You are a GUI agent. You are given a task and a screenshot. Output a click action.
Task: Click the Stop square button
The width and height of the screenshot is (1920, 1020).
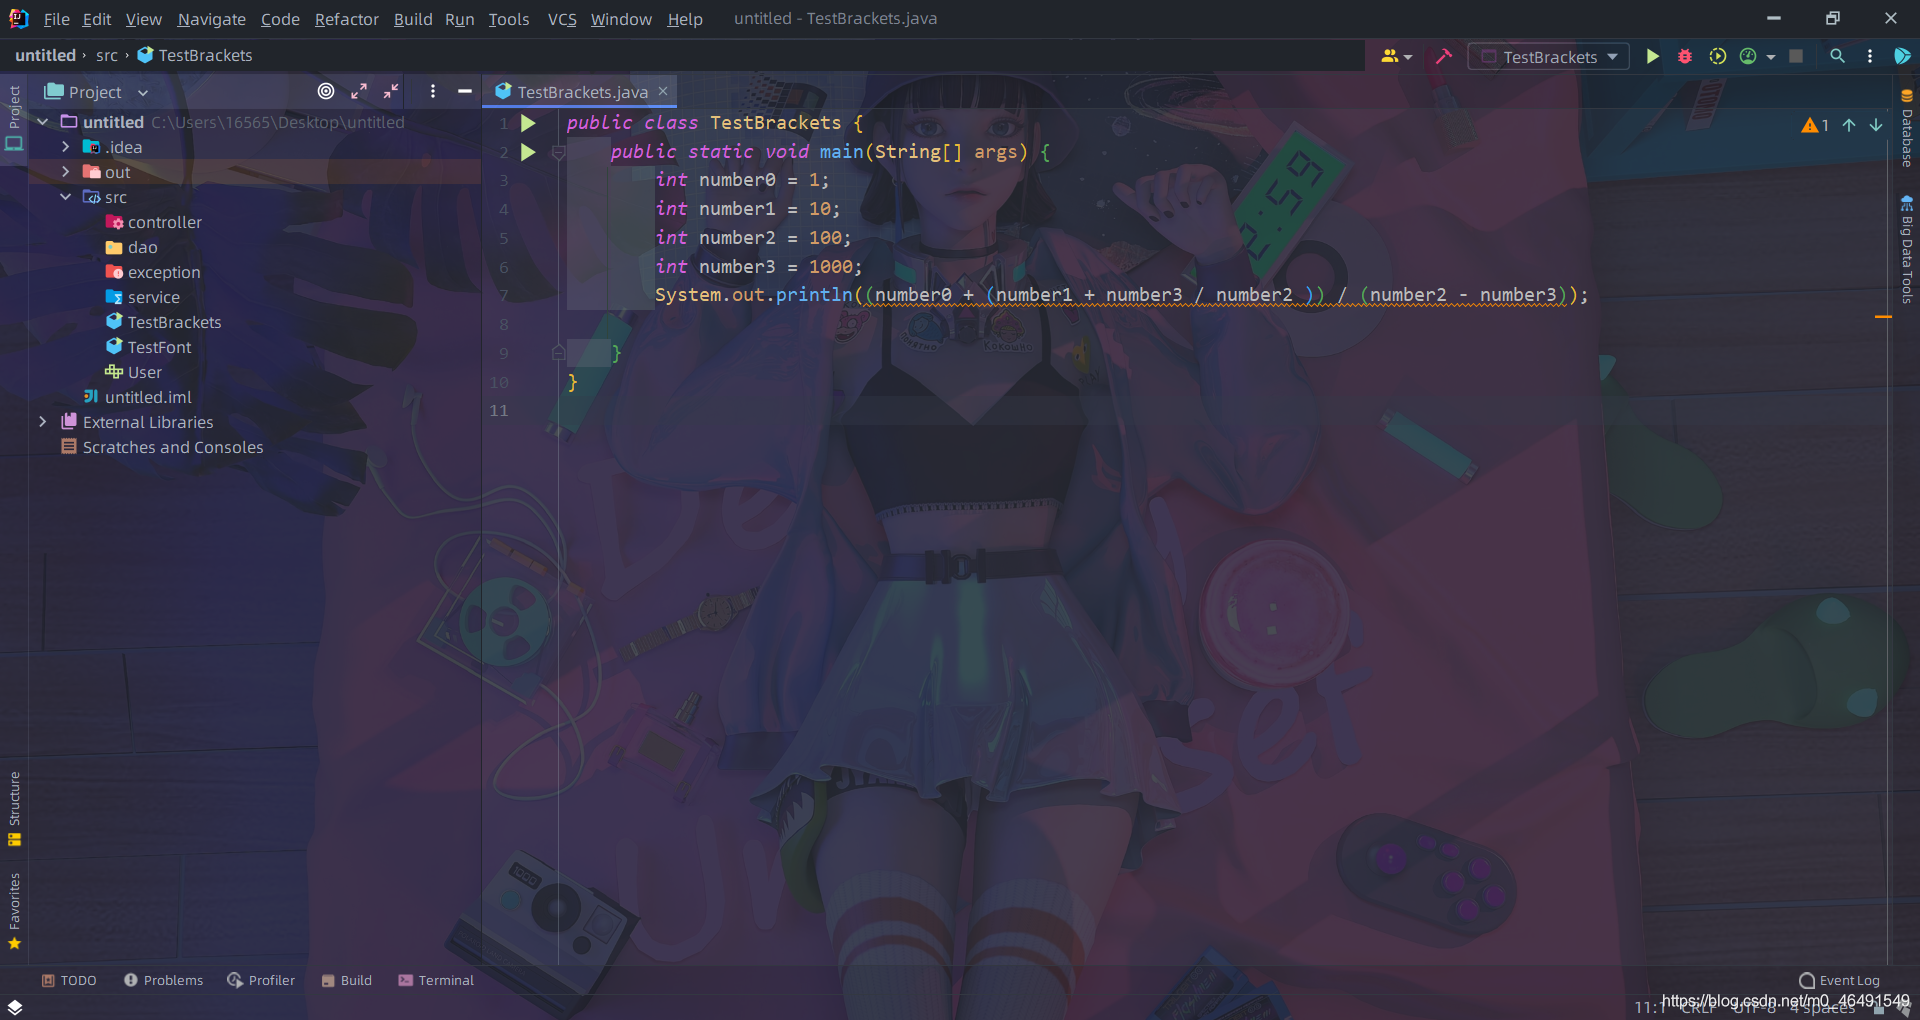1796,57
